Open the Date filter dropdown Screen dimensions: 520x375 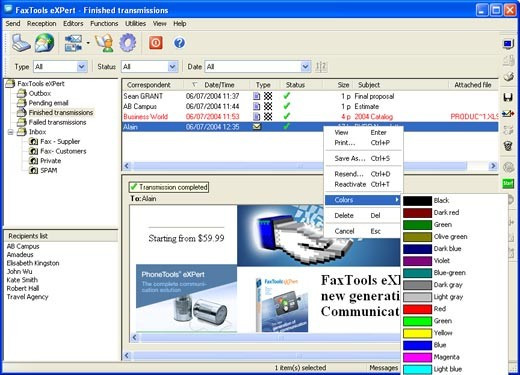pyautogui.click(x=305, y=67)
